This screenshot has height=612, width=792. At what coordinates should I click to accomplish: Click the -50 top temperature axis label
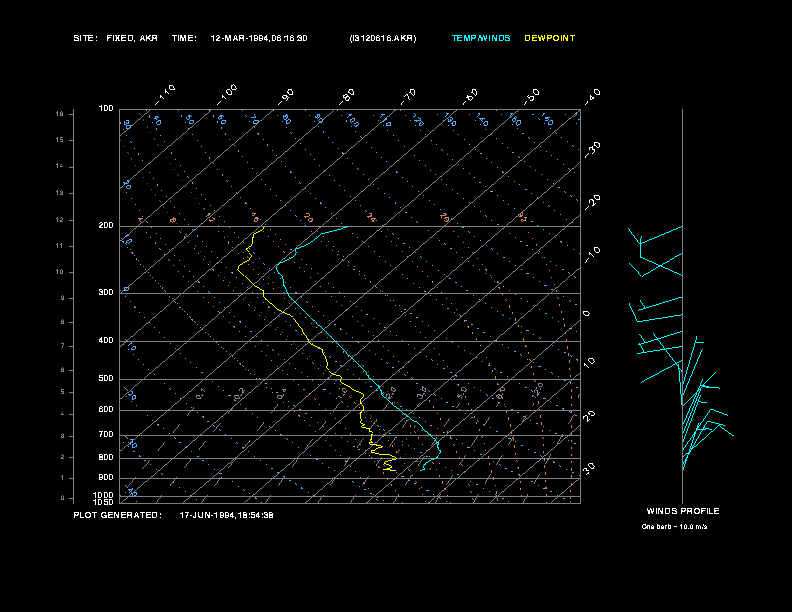[532, 97]
